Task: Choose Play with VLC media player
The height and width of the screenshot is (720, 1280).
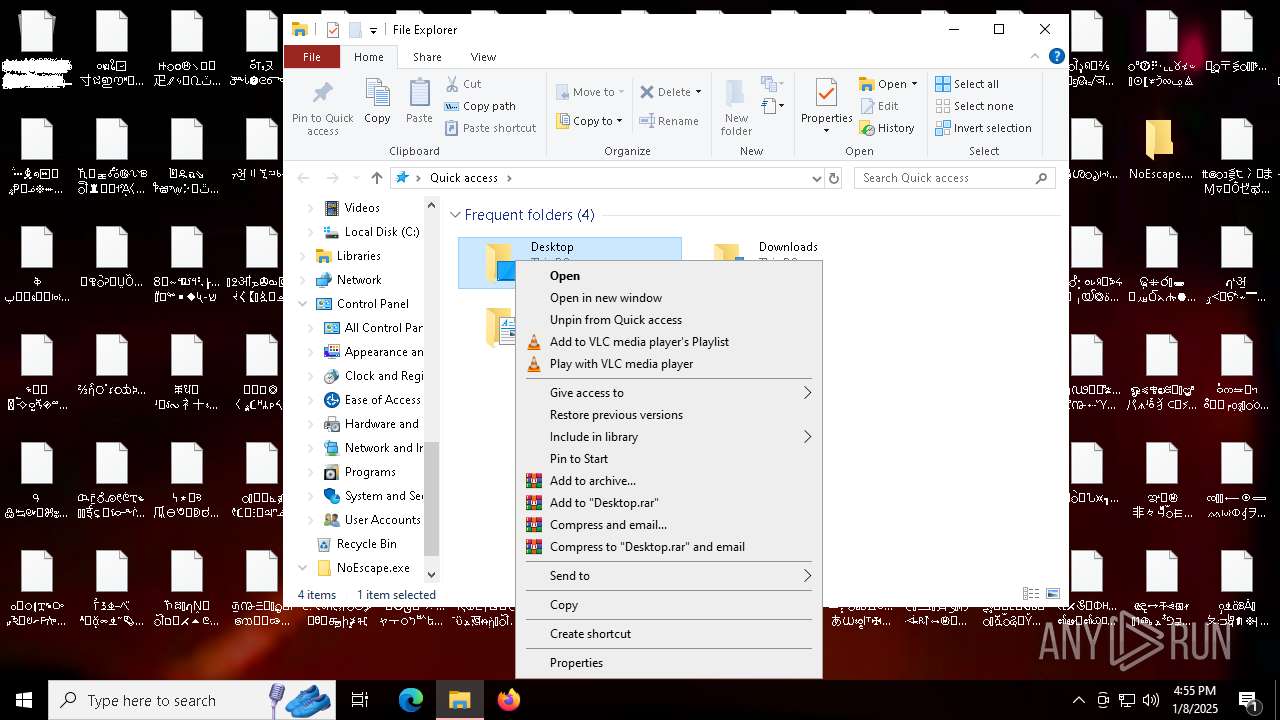Action: [668, 364]
